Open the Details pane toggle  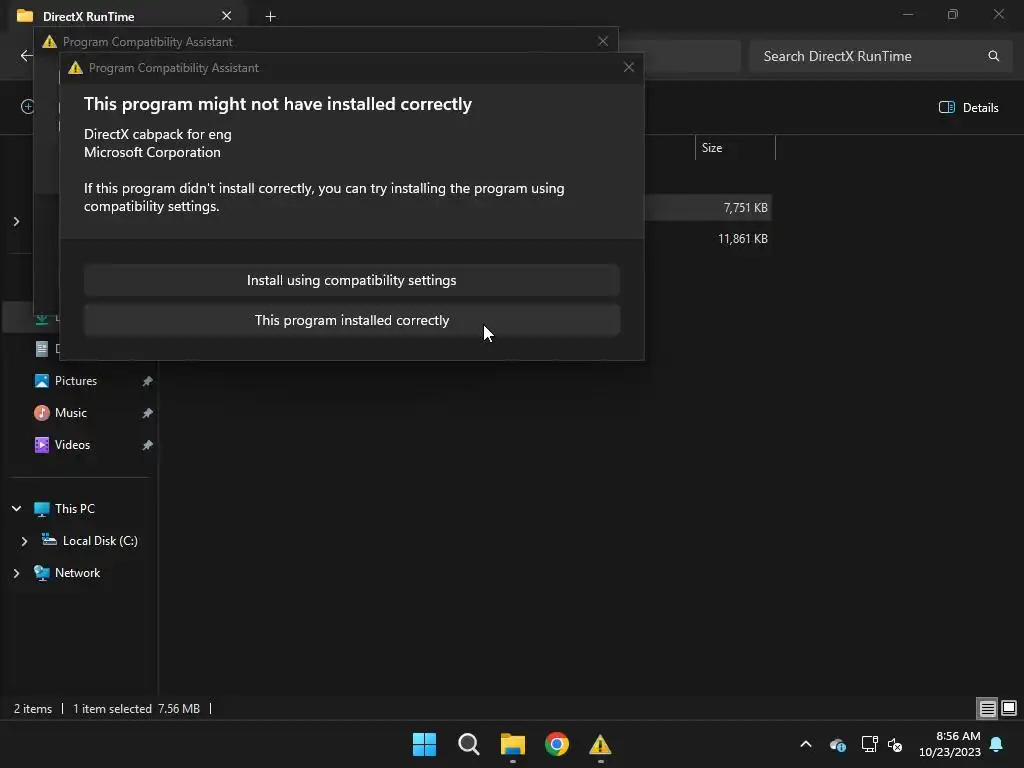[x=968, y=107]
